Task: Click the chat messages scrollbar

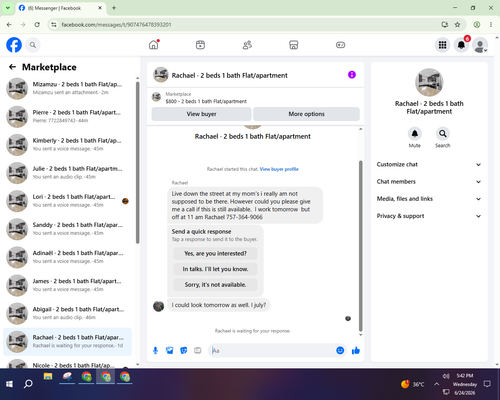Action: click(x=360, y=246)
